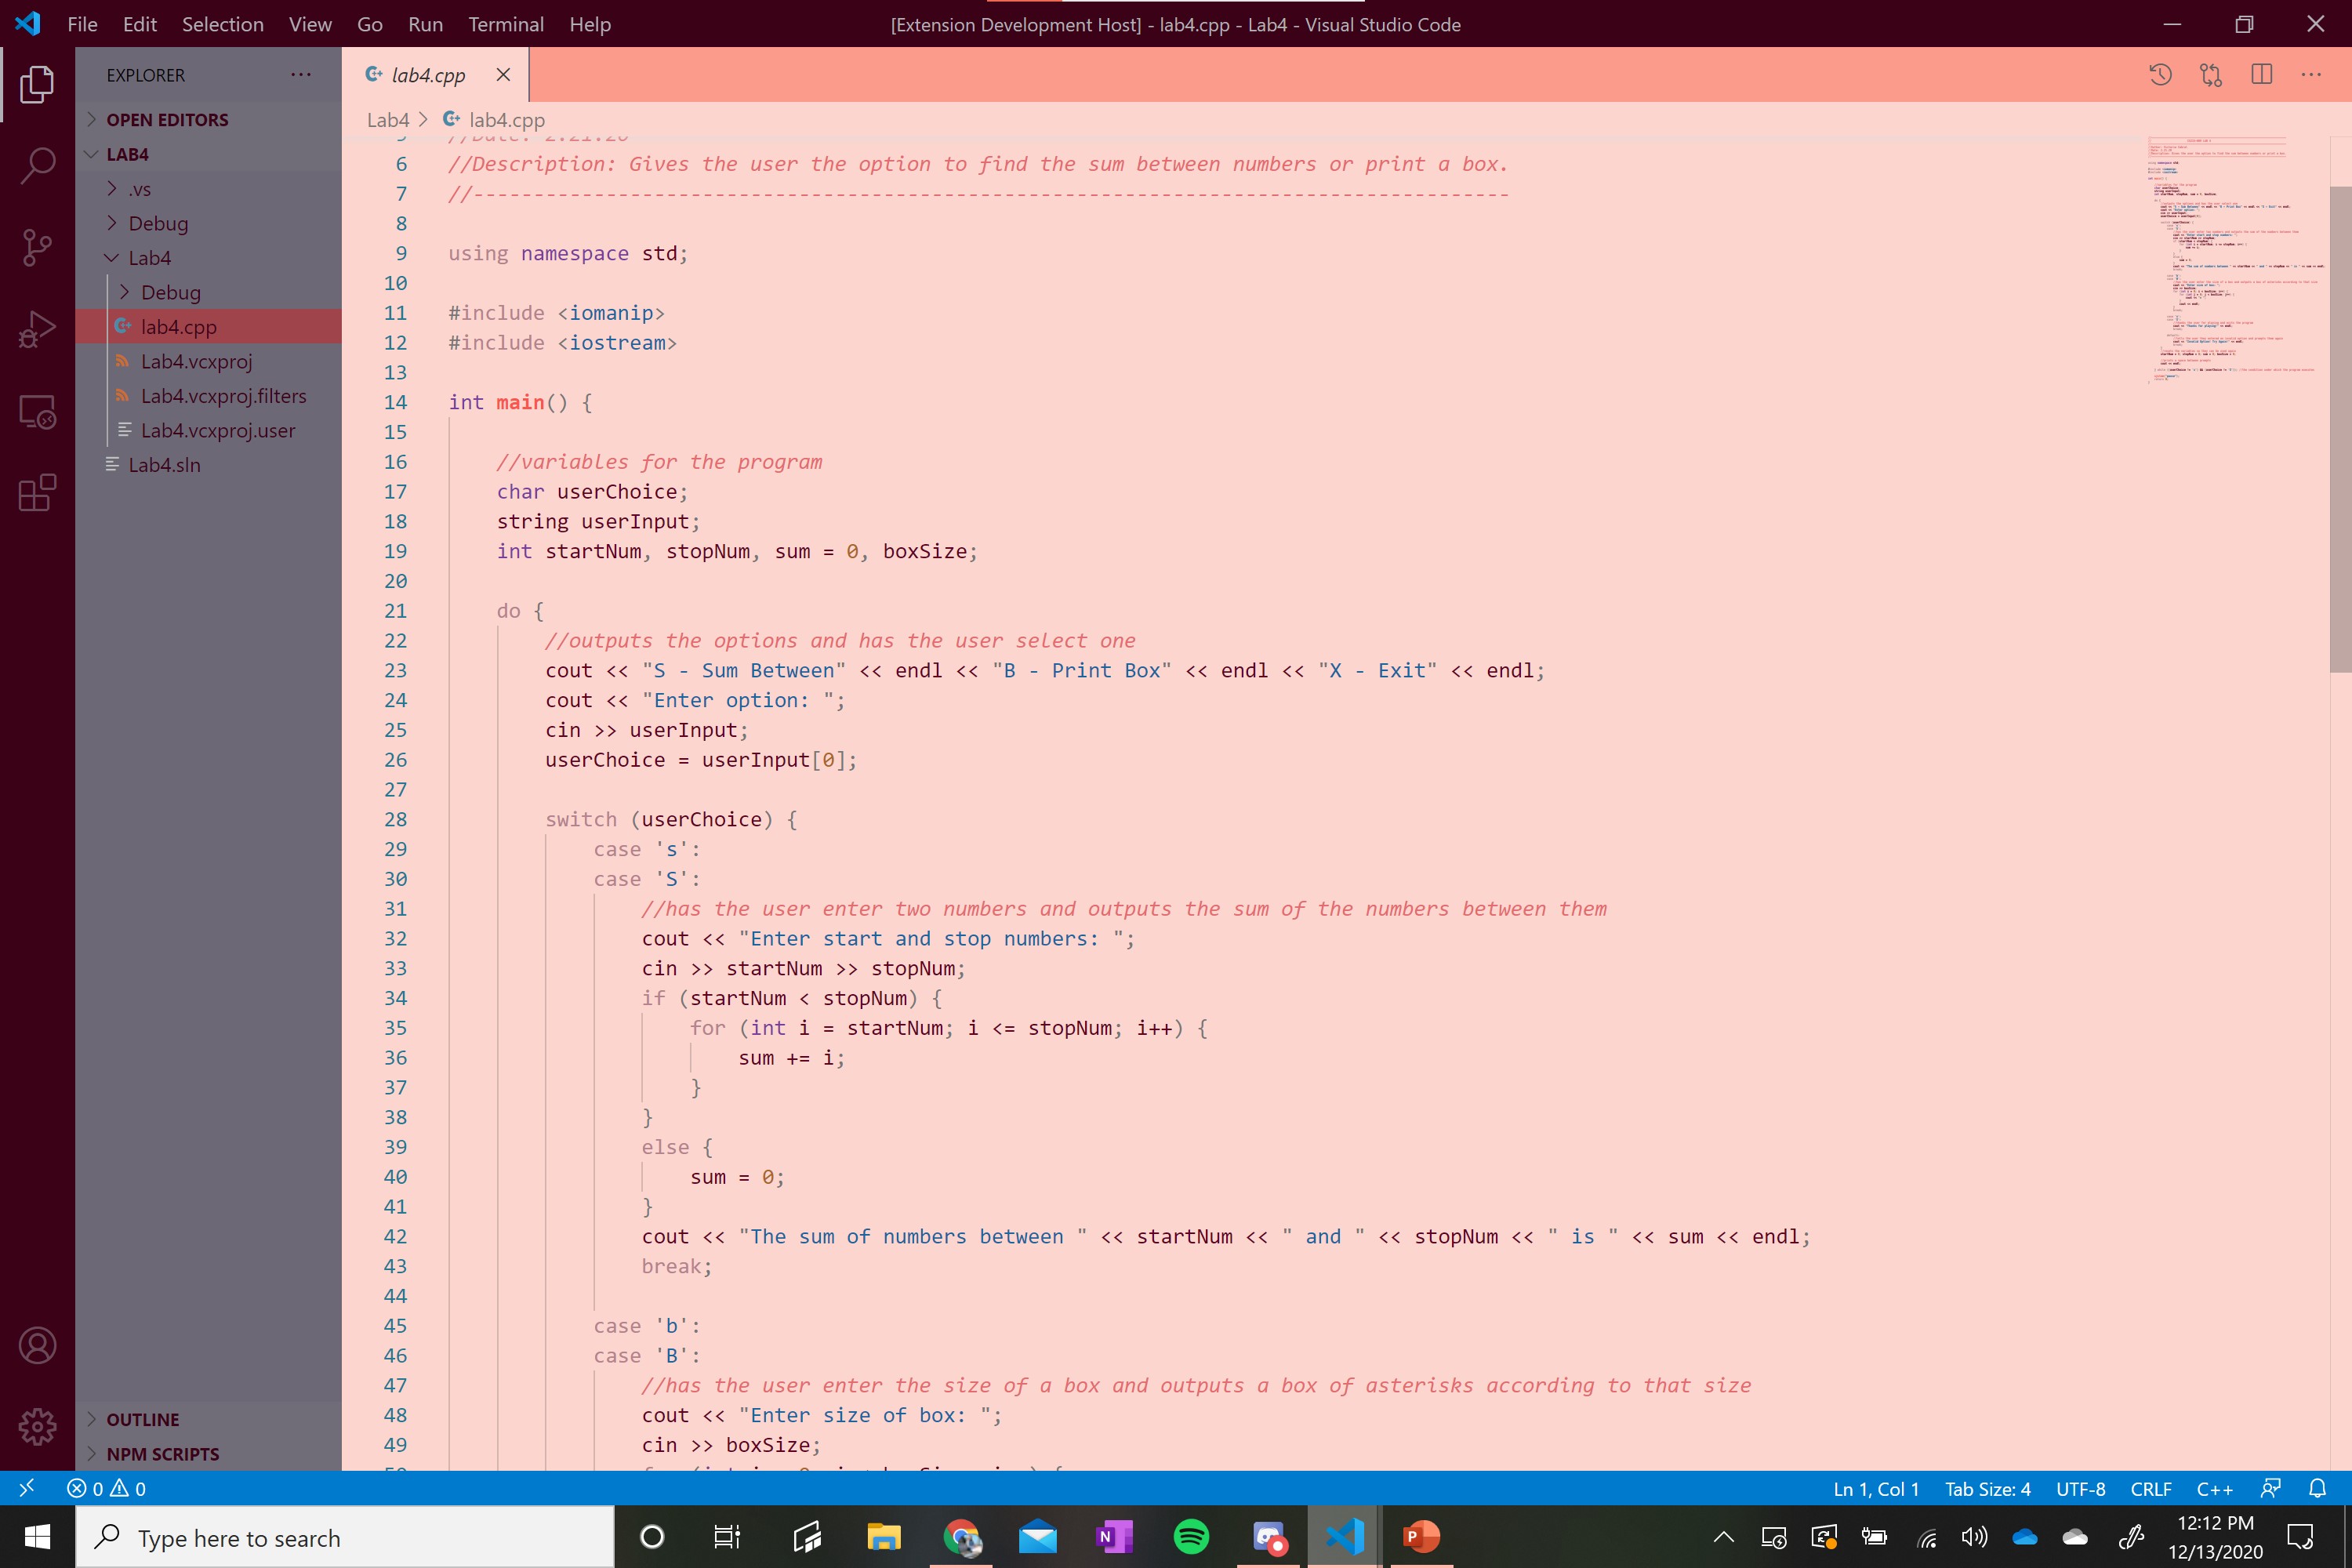Viewport: 2352px width, 1568px height.
Task: Expand the OPEN EDITORS section
Action: 167,120
